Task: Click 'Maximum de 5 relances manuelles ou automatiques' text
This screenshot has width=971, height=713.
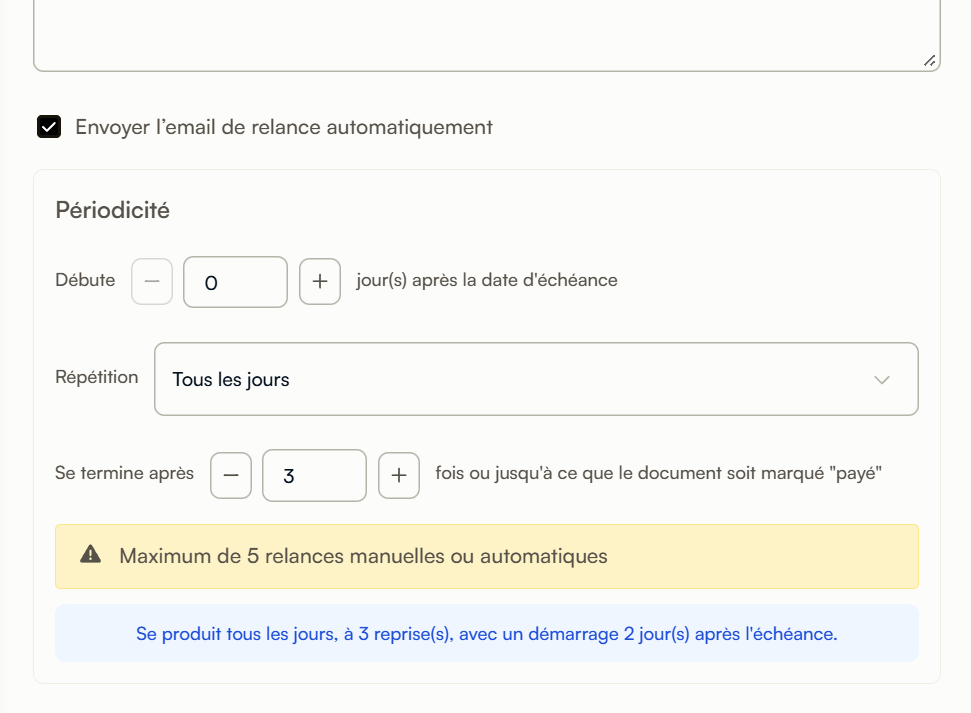Action: pyautogui.click(x=364, y=556)
